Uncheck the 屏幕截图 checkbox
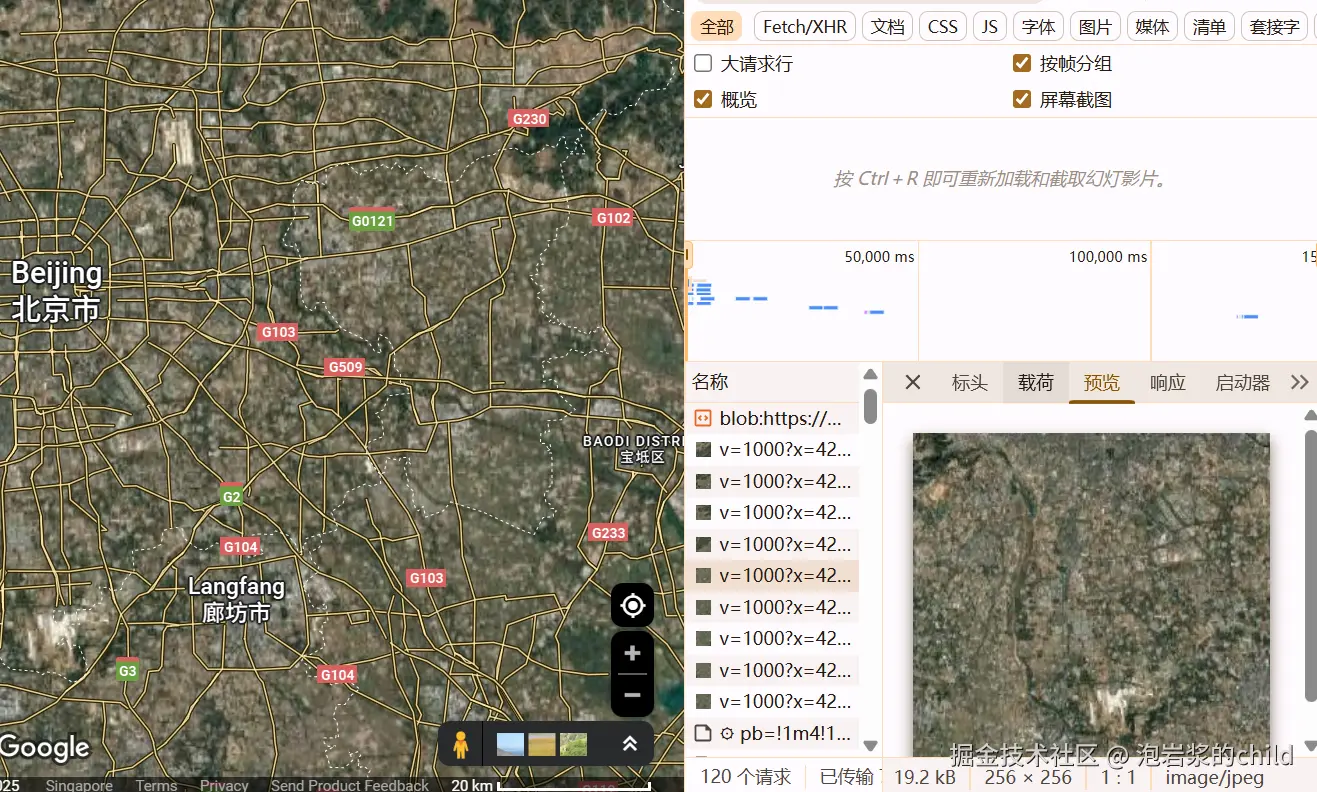 [1022, 99]
